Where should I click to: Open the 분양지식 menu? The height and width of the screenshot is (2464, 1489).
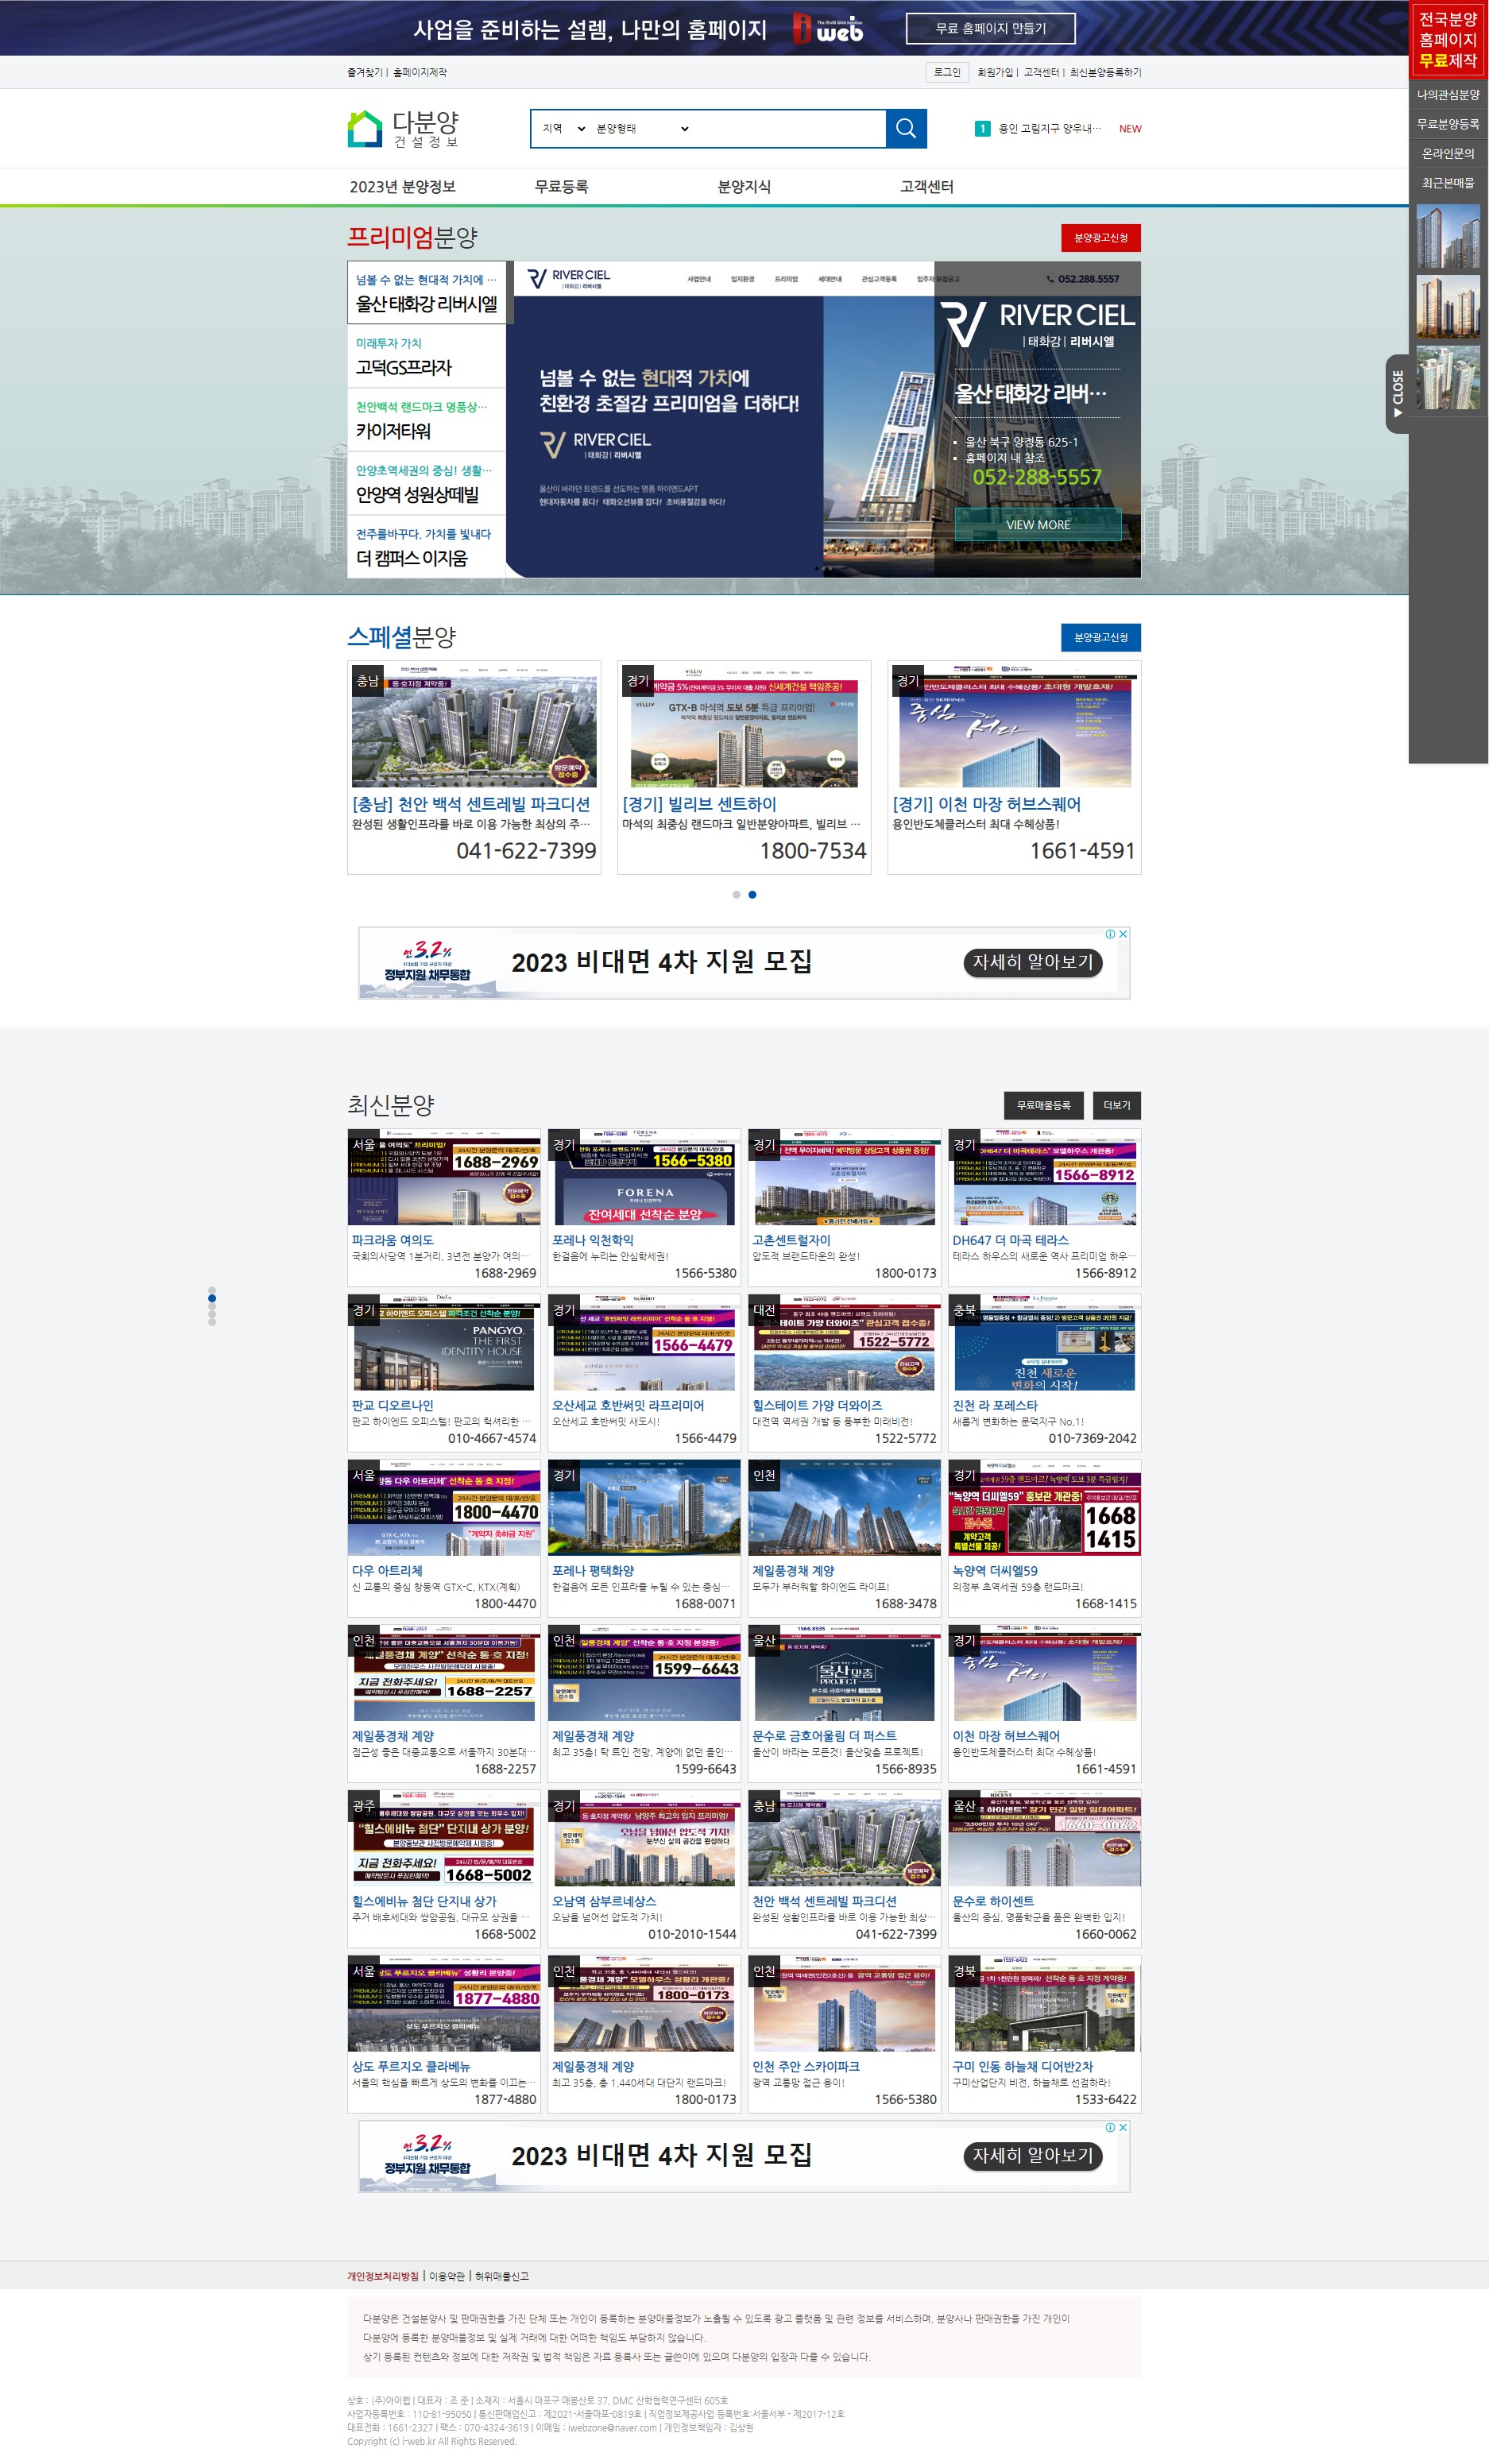tap(744, 187)
